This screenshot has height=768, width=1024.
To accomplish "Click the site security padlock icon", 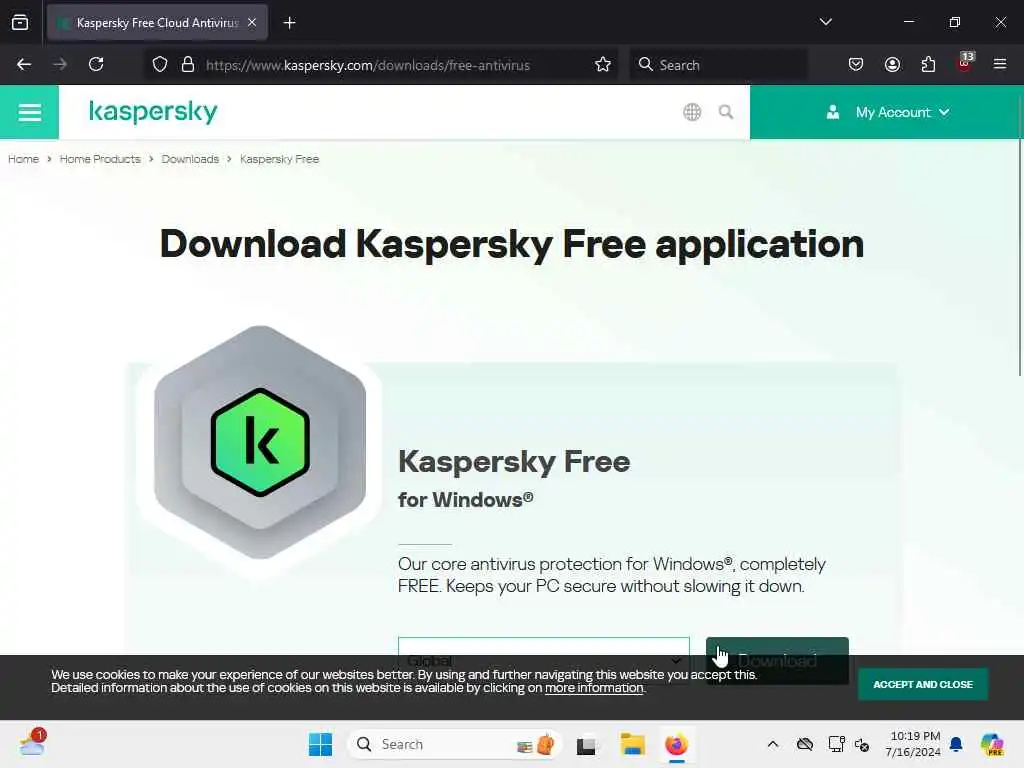I will [x=188, y=65].
